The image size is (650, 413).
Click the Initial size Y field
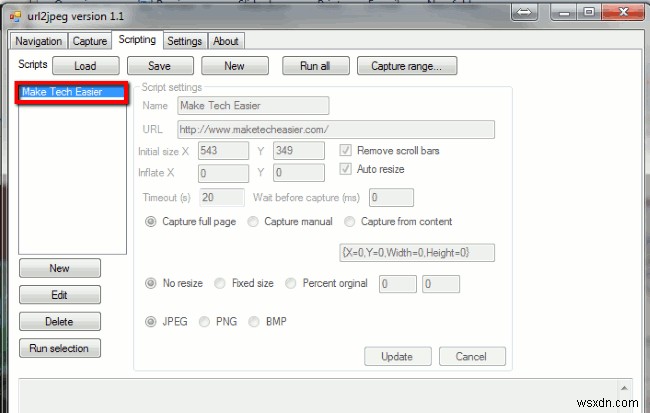pos(298,151)
